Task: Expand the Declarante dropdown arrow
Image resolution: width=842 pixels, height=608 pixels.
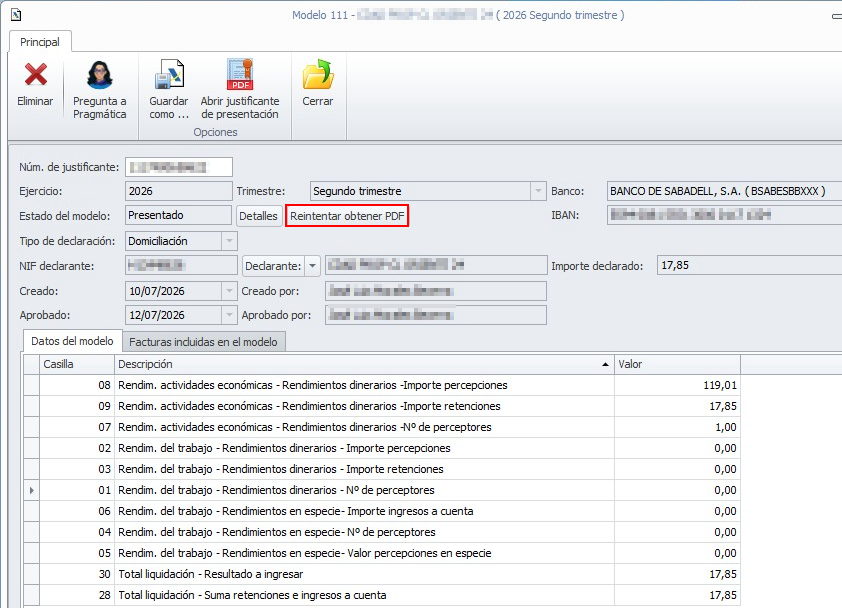Action: [312, 266]
